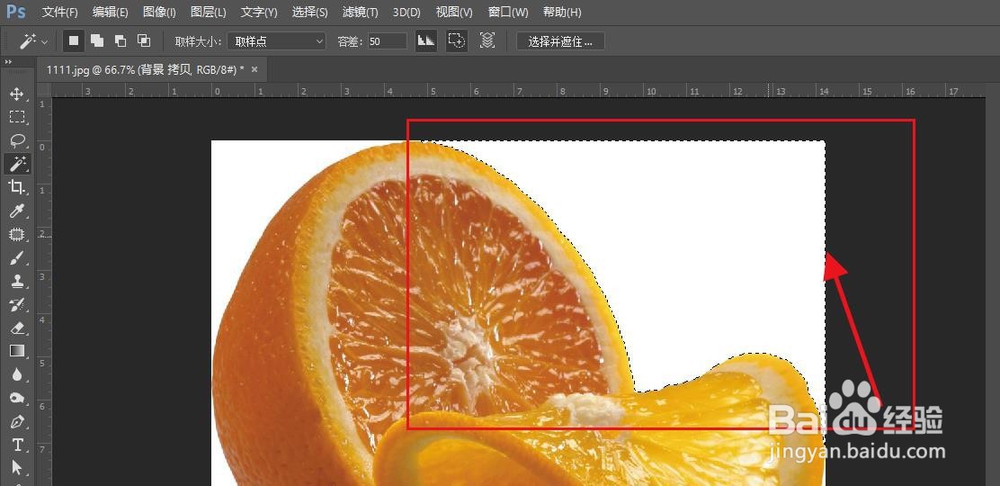The width and height of the screenshot is (1000, 486).
Task: Select the Horizontal Type tool
Action: (x=17, y=445)
